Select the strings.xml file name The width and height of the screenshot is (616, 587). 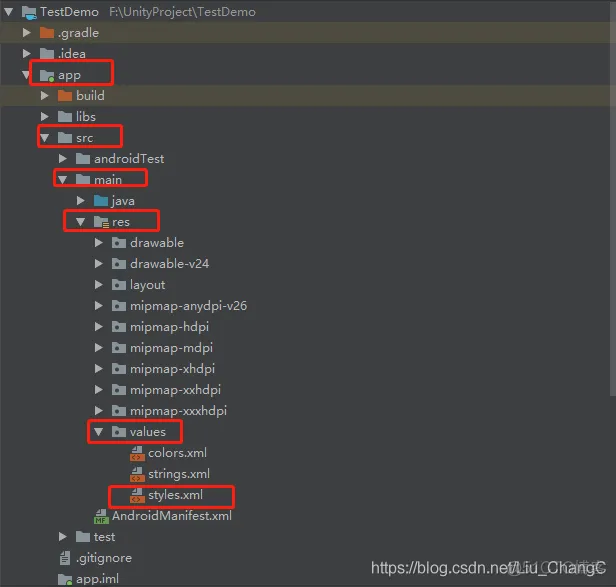tap(179, 474)
